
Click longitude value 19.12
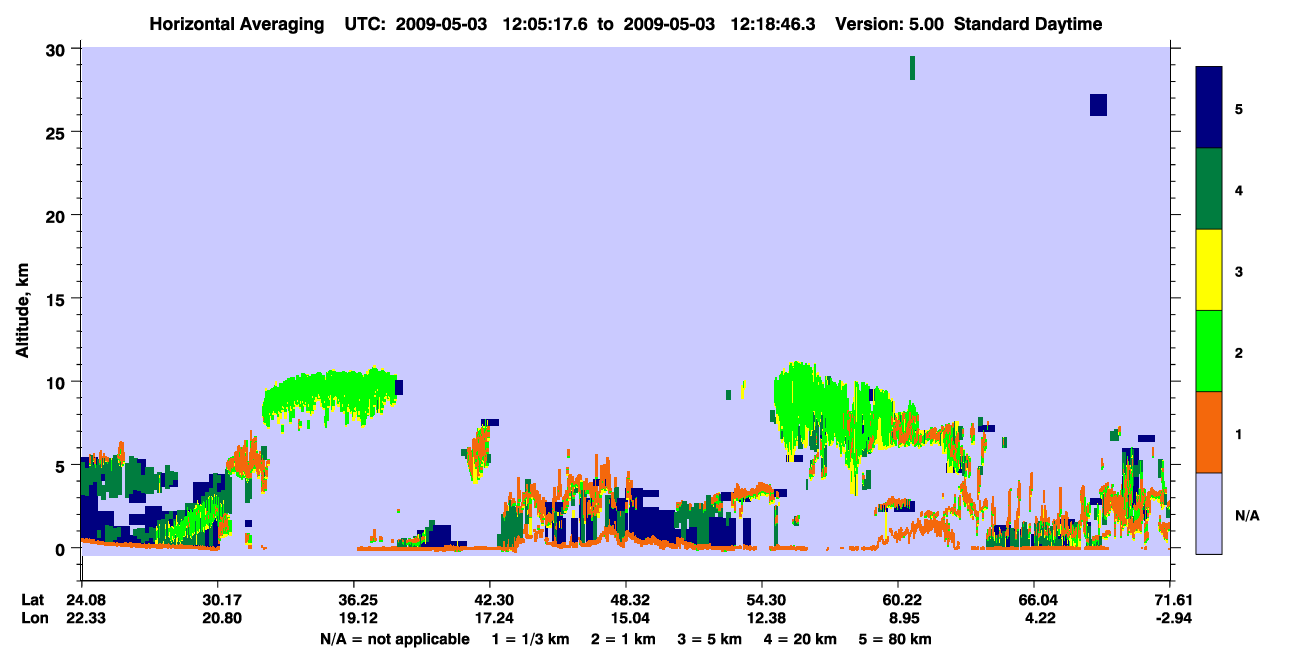tap(355, 618)
